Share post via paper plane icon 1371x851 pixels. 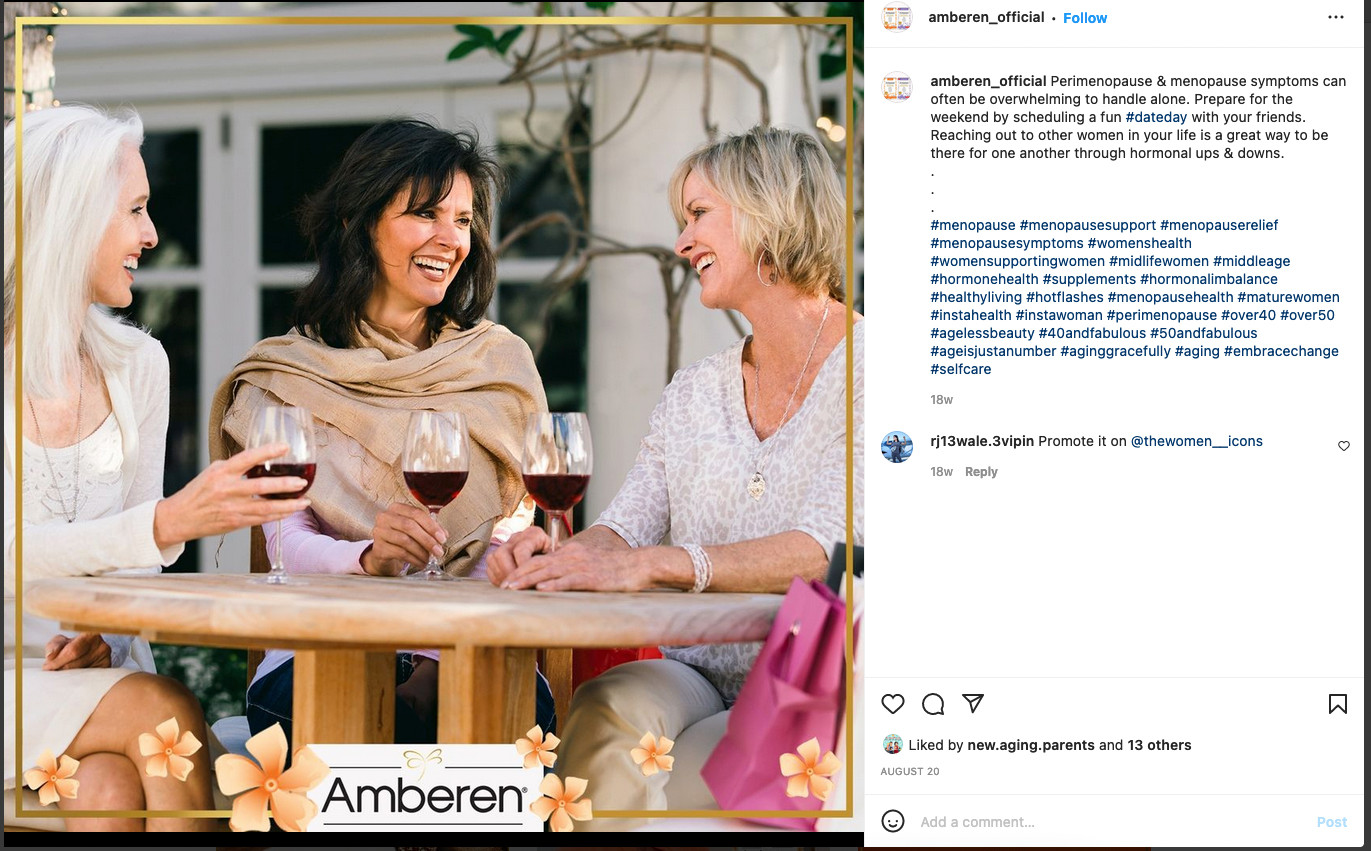[973, 703]
